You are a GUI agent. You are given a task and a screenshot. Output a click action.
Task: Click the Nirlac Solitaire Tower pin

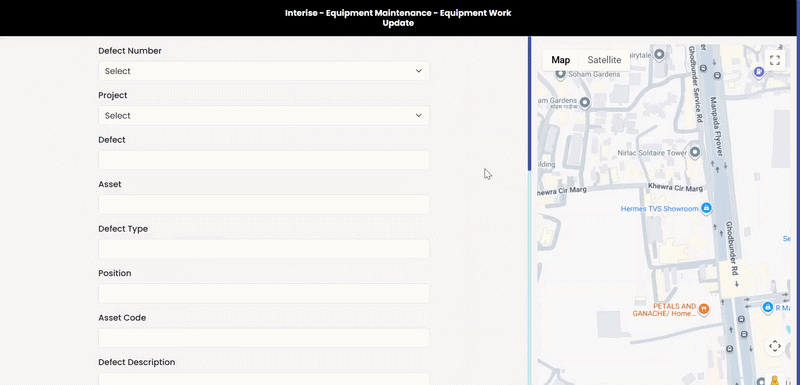[695, 152]
